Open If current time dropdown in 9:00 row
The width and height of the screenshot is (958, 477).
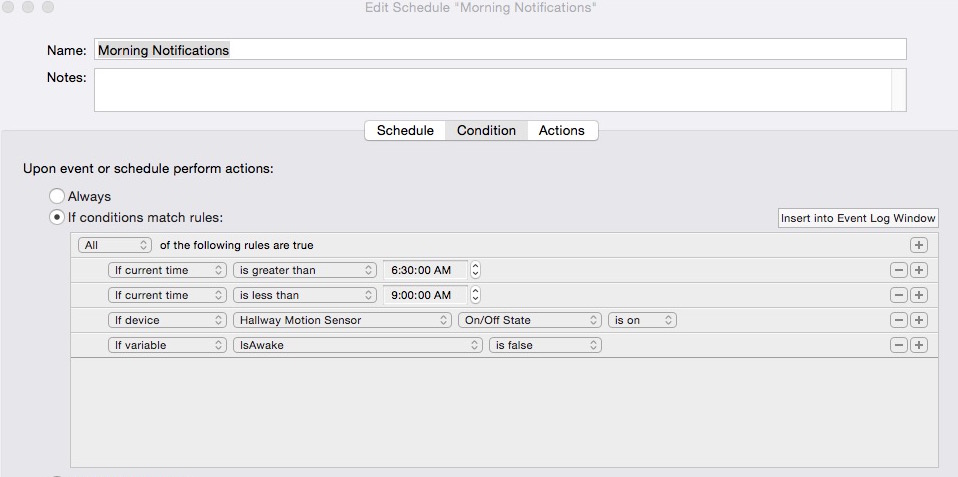coord(167,295)
